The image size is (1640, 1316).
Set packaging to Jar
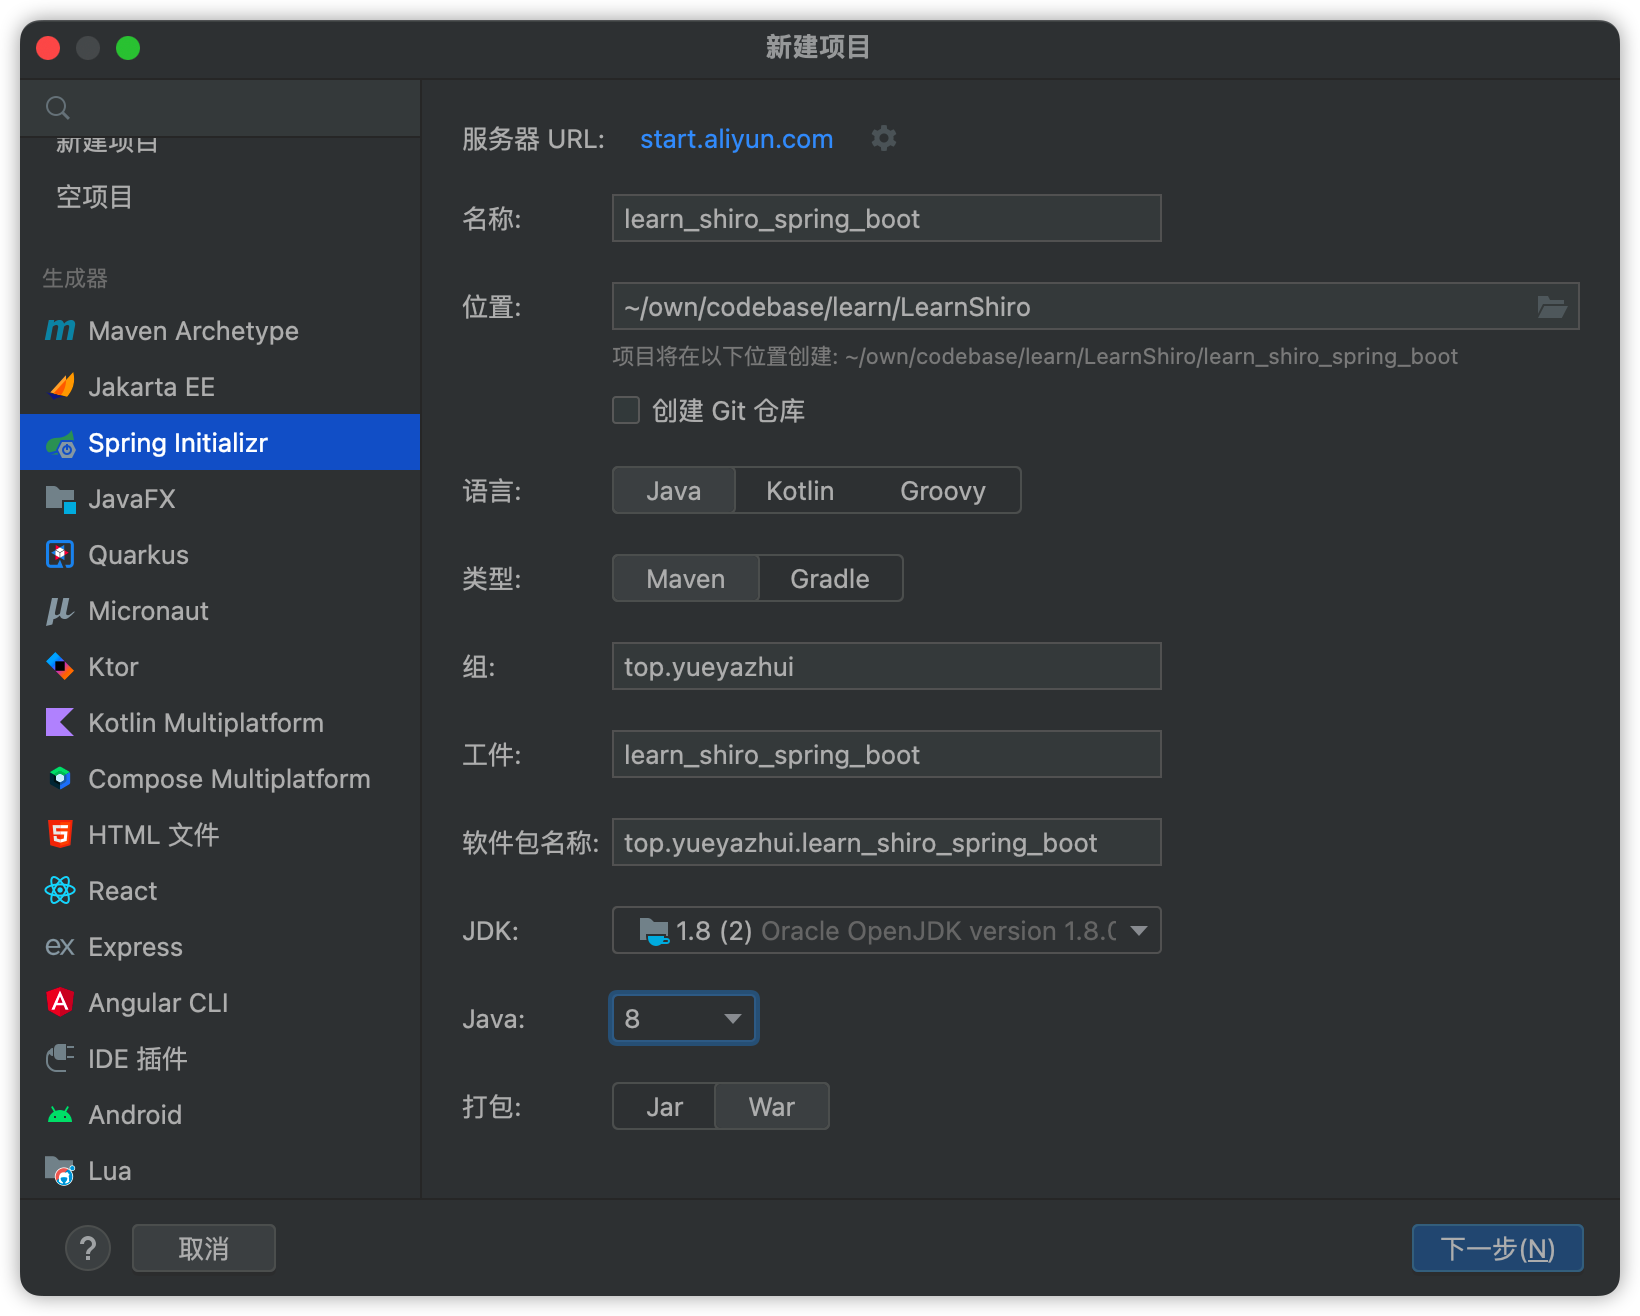pos(664,1106)
